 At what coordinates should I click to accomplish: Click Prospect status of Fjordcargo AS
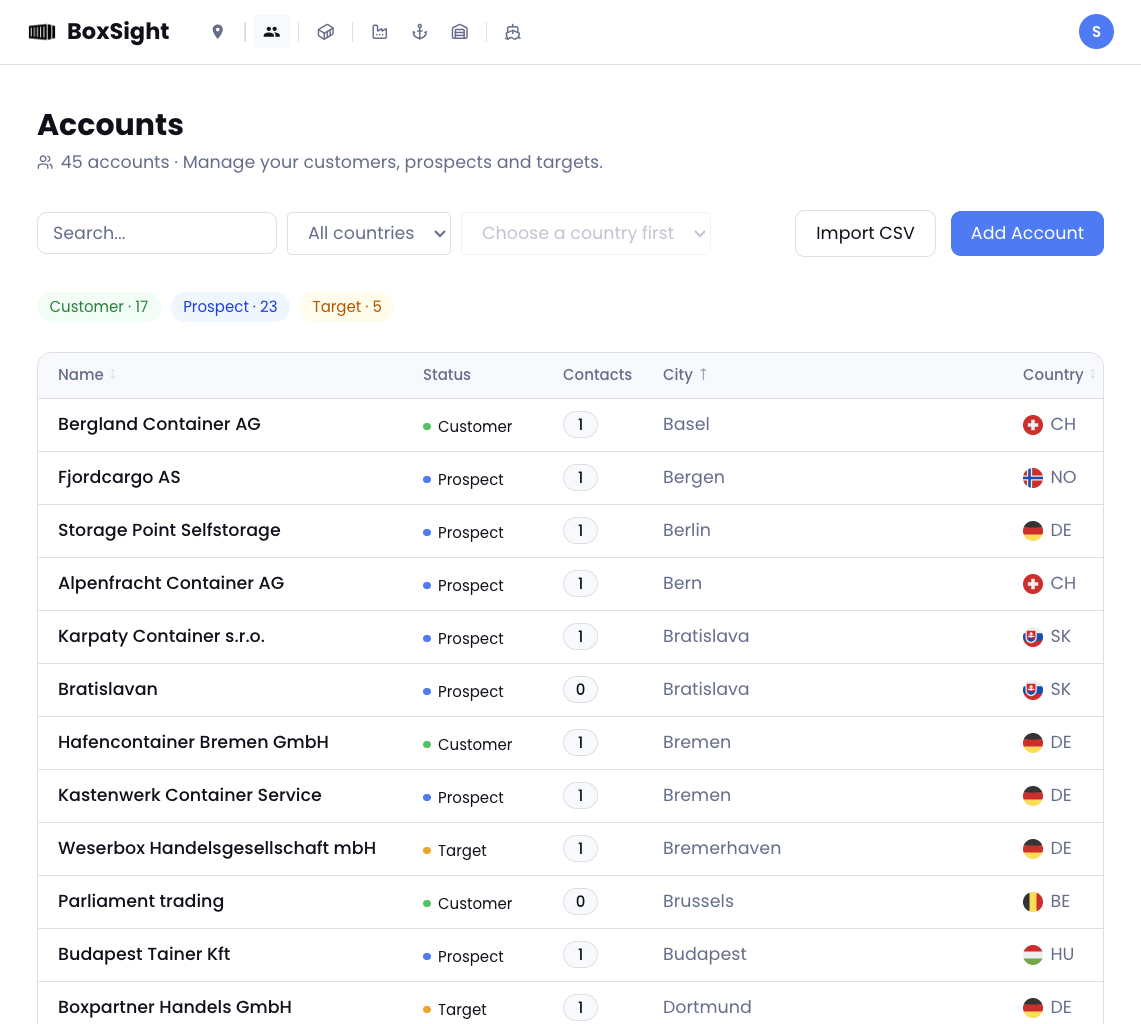point(464,480)
